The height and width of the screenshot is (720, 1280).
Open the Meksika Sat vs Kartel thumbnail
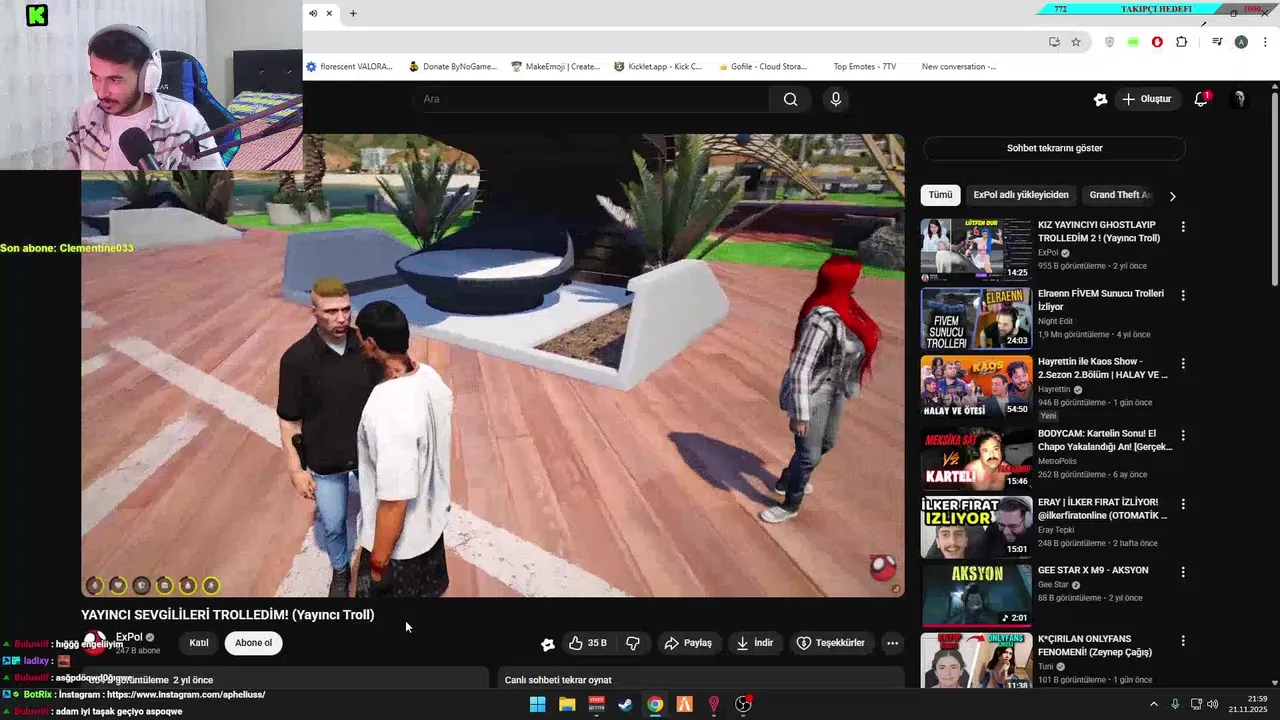point(976,459)
